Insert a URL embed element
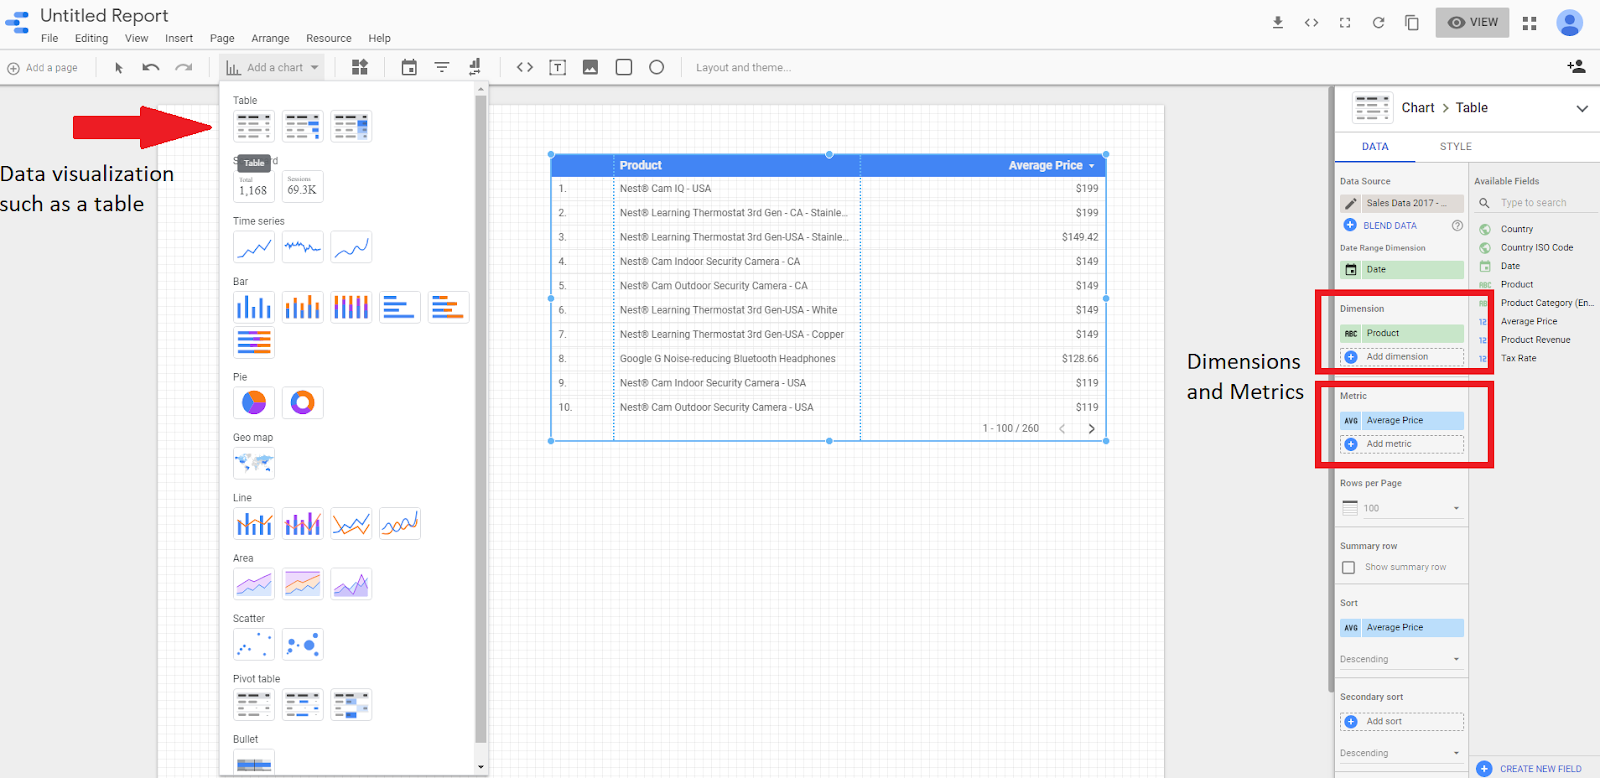Image resolution: width=1600 pixels, height=778 pixels. pyautogui.click(x=525, y=67)
